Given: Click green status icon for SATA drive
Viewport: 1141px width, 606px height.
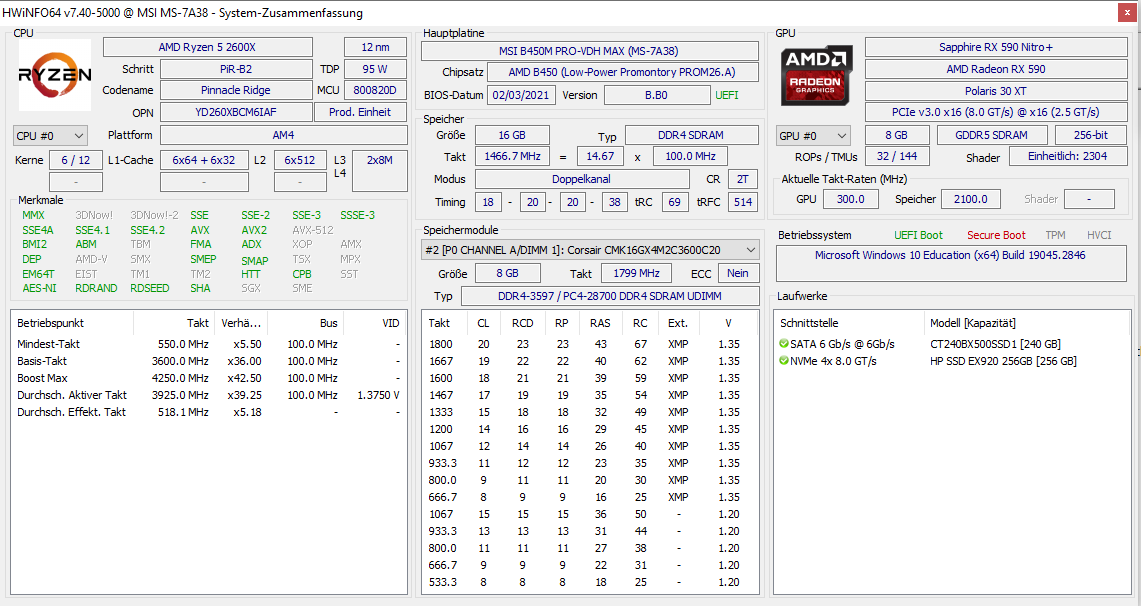Looking at the screenshot, I should tap(784, 343).
